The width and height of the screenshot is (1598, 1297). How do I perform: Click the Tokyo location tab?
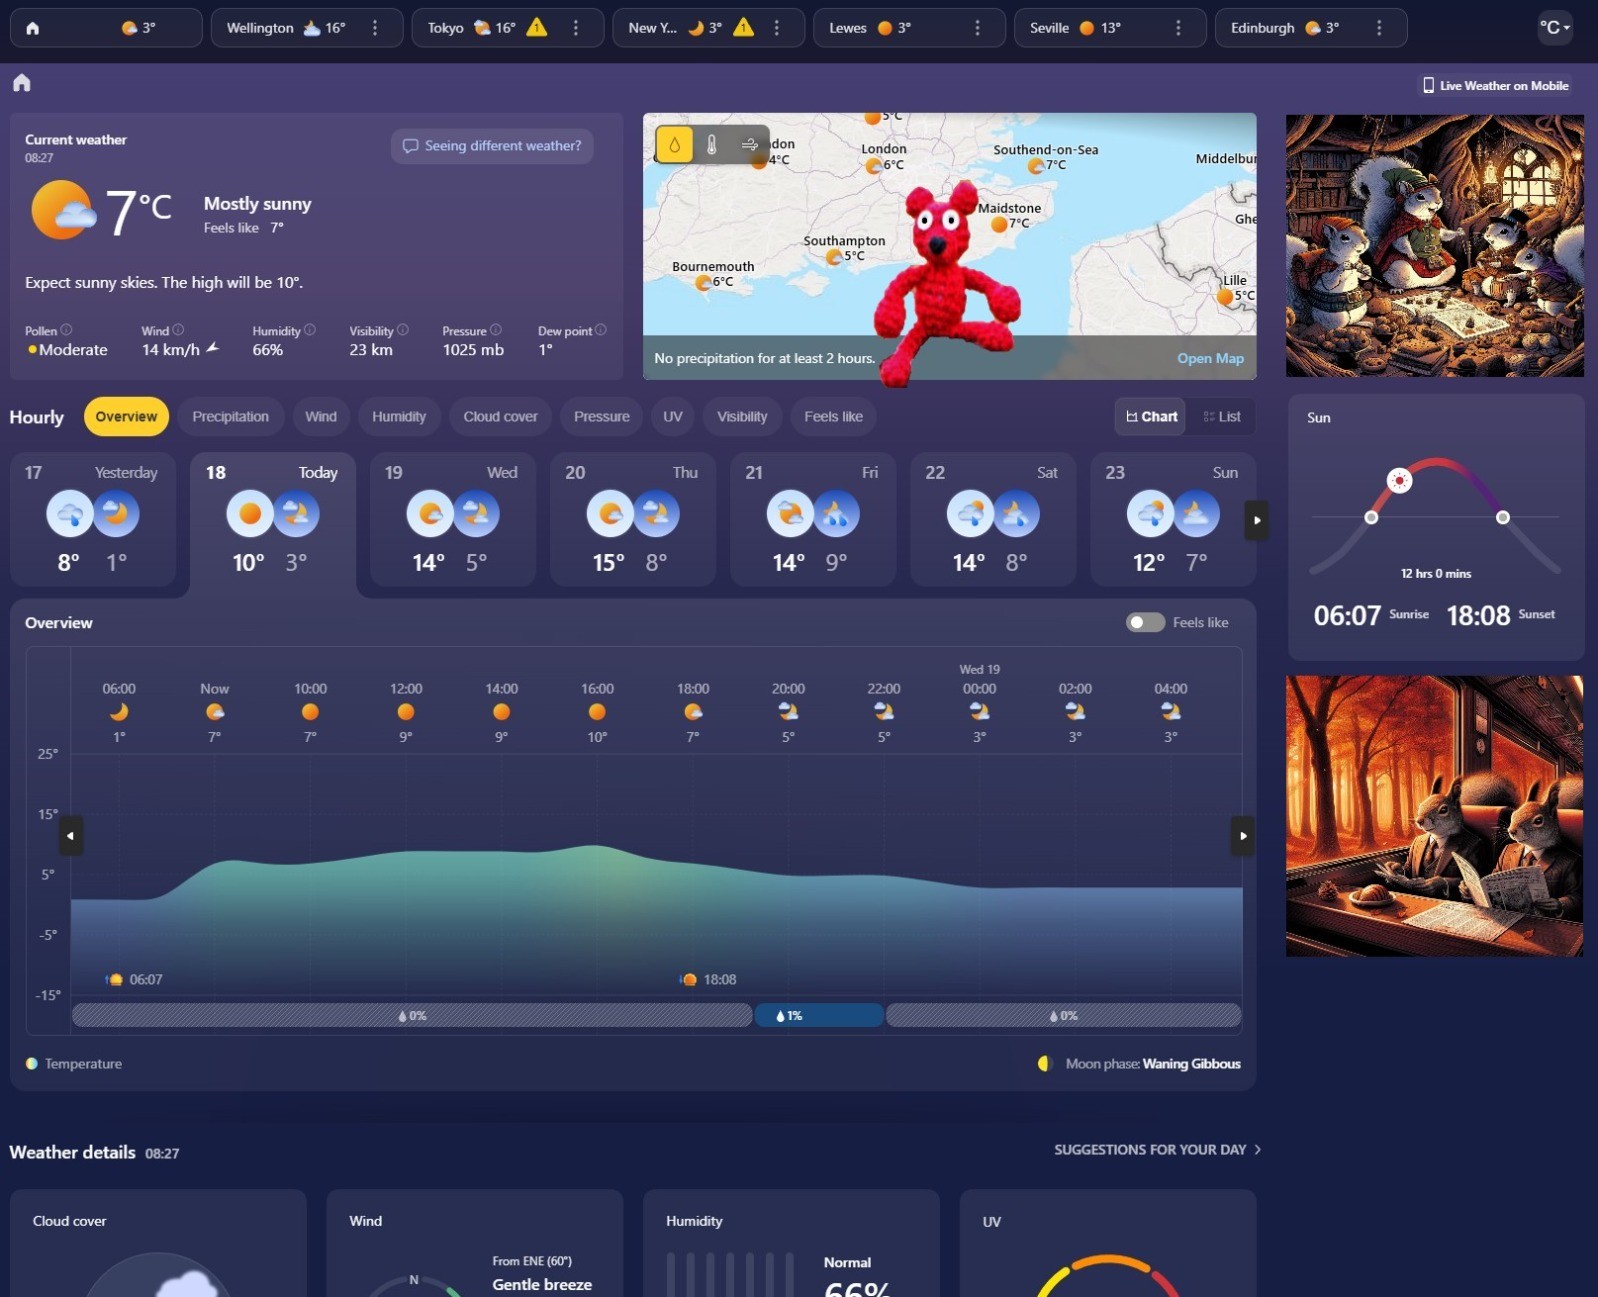(x=508, y=28)
